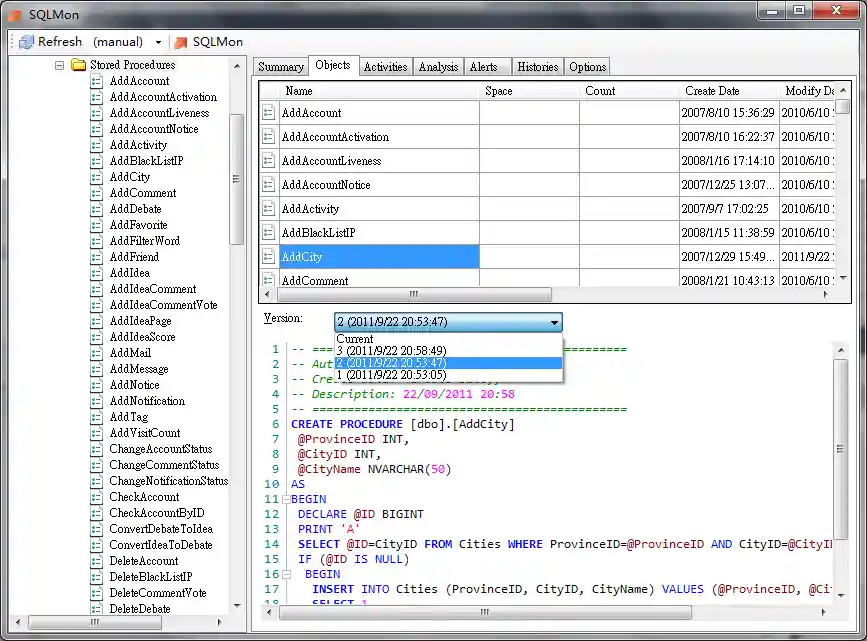Sort by the Create Date column header
867x641 pixels.
point(712,90)
